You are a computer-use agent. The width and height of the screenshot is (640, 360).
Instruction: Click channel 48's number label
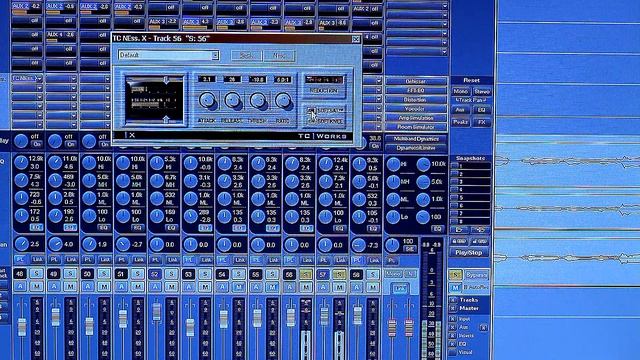[20, 274]
